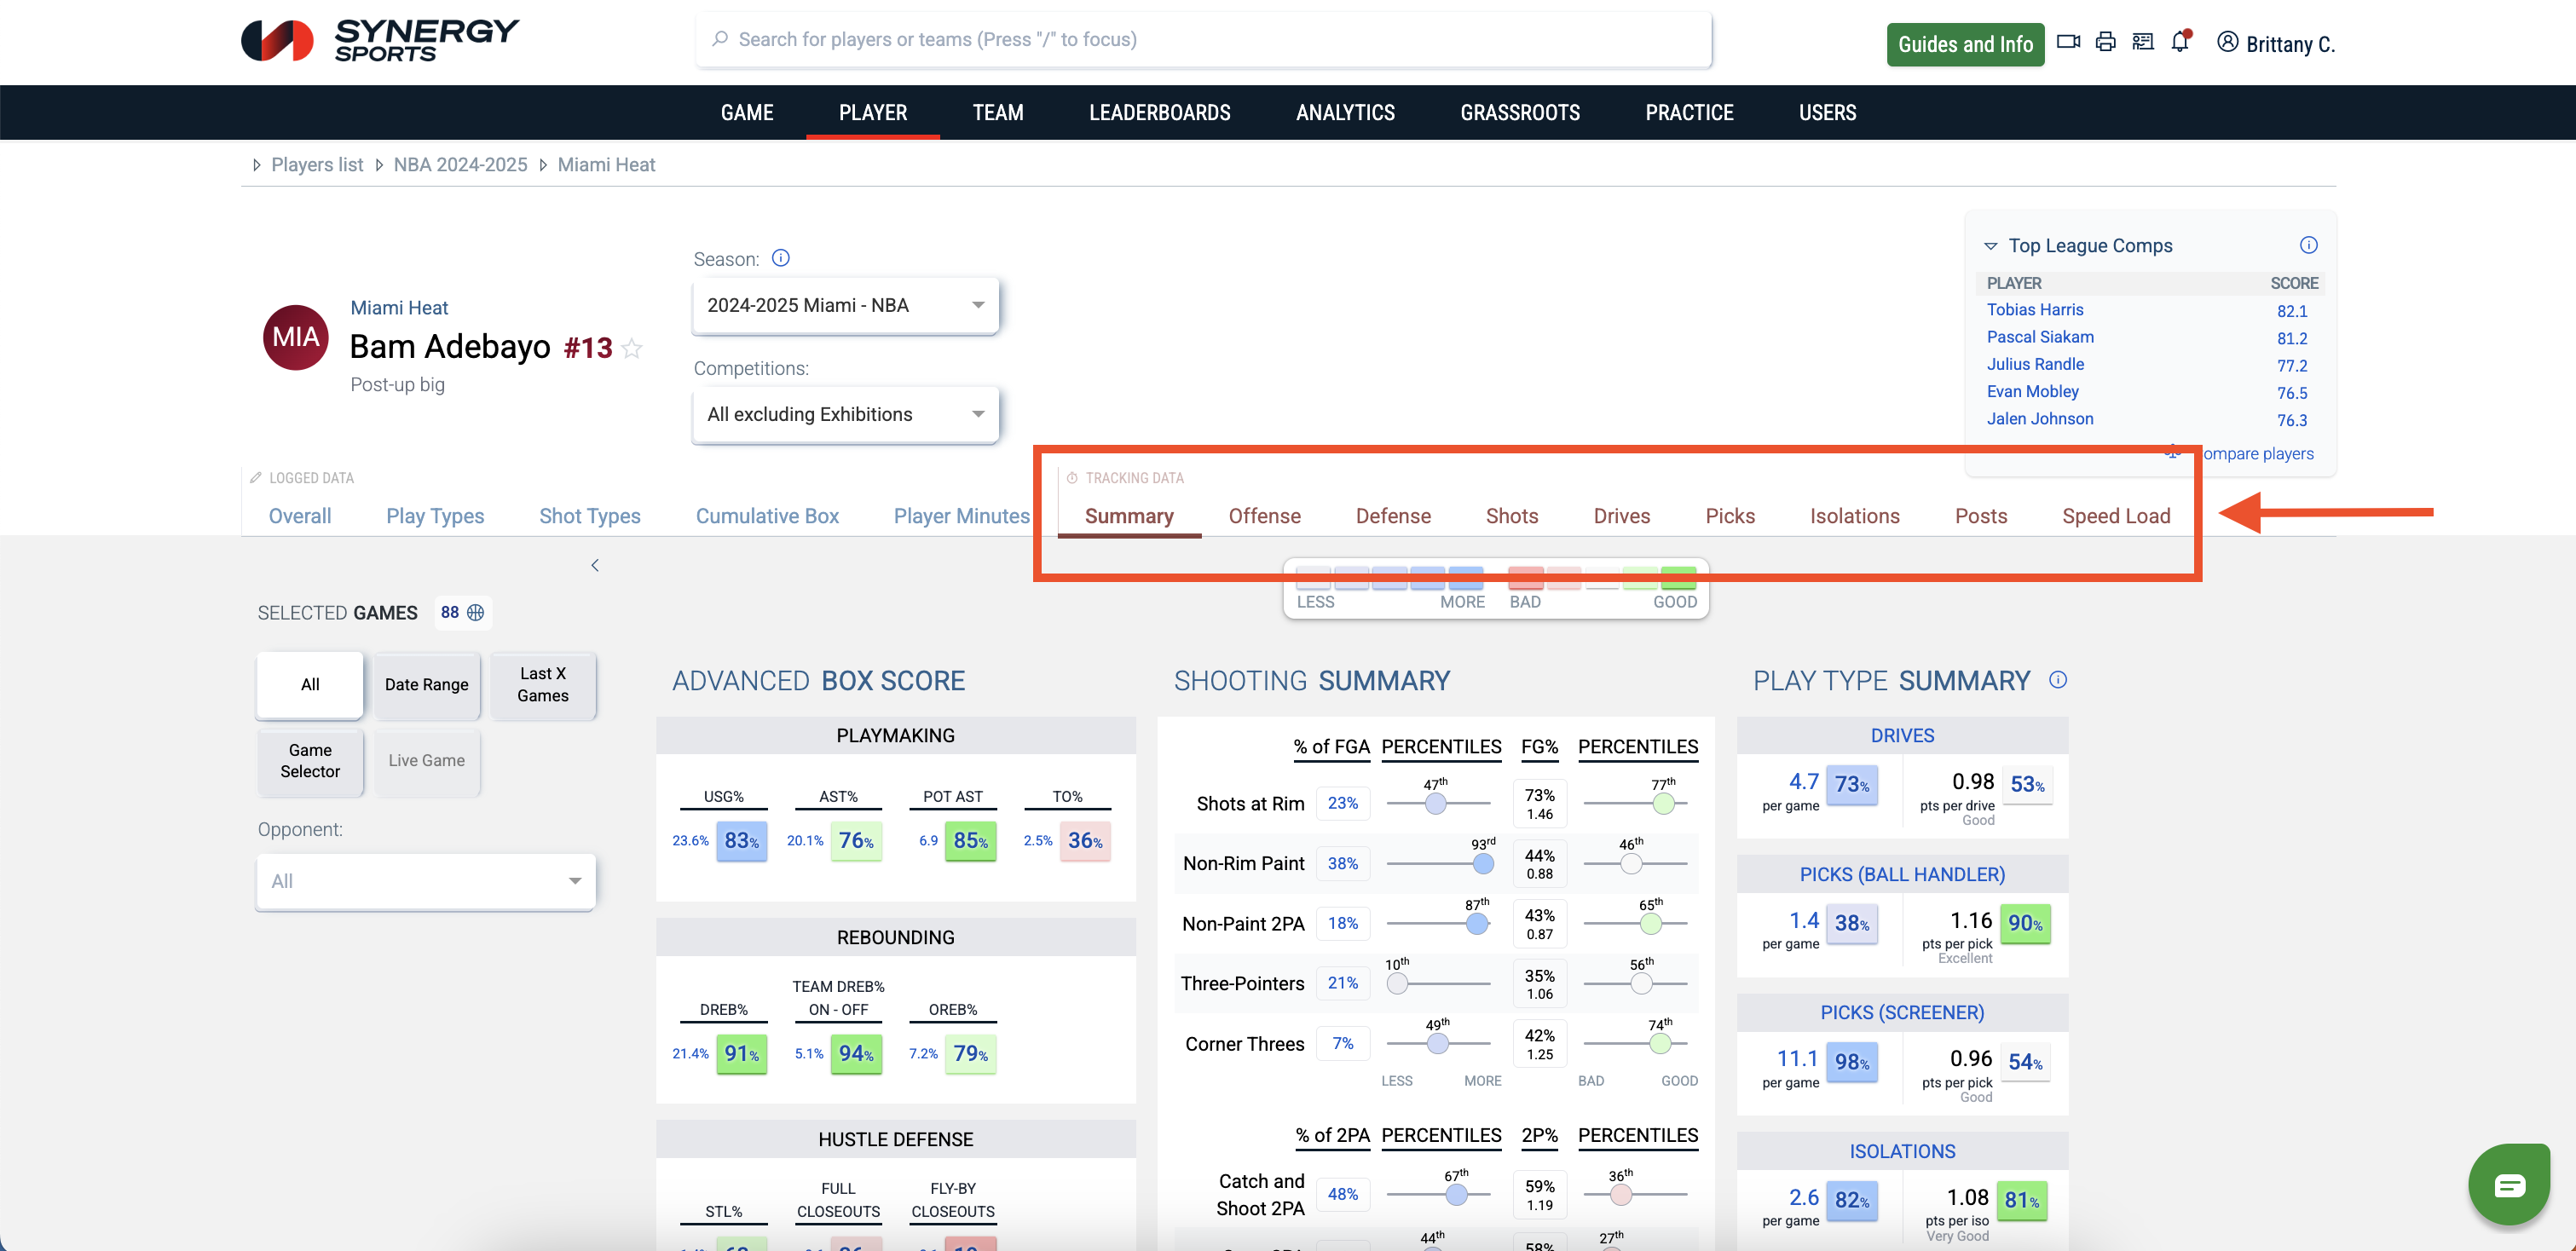The image size is (2576, 1251).
Task: Click the favorite star next to Bam Adebayo
Action: (x=632, y=348)
